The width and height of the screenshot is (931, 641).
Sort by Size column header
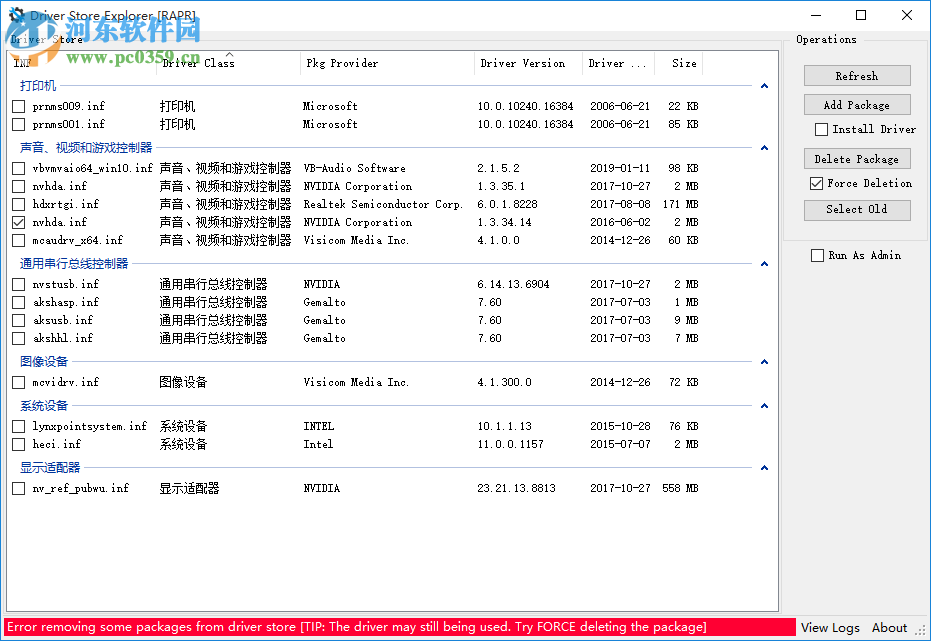[679, 63]
